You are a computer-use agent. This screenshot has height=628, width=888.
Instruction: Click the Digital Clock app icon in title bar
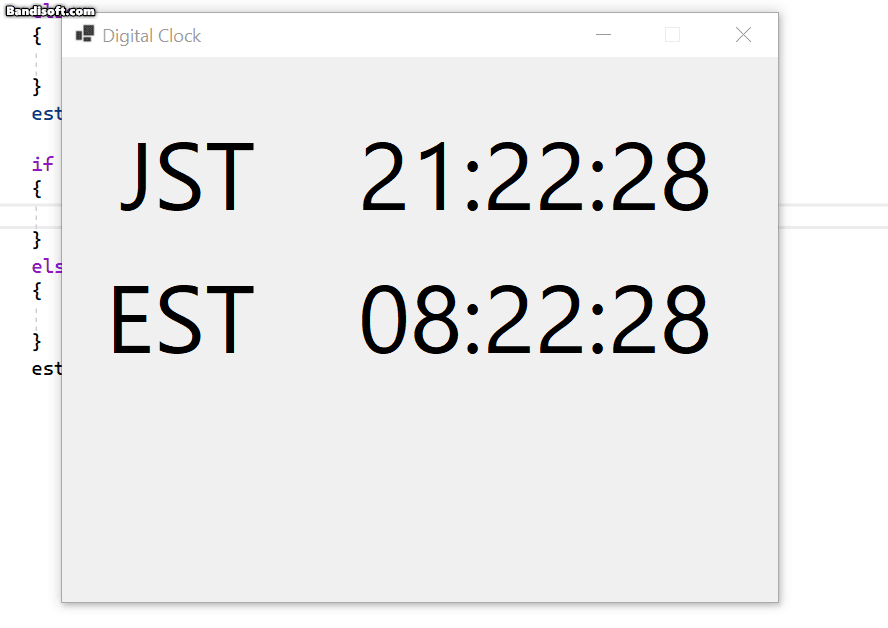coord(85,35)
